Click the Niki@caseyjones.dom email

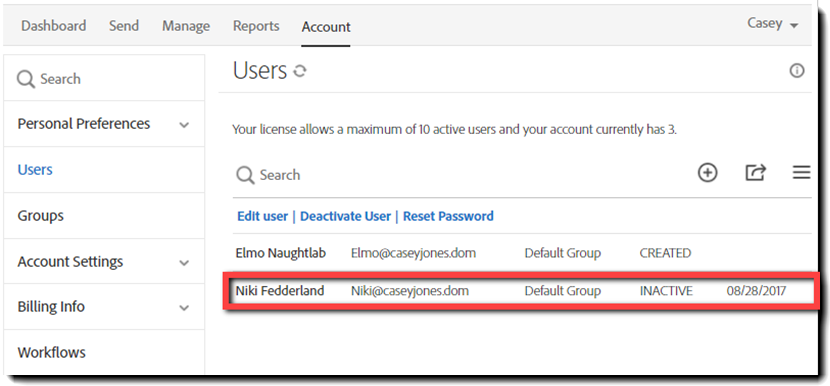point(410,291)
